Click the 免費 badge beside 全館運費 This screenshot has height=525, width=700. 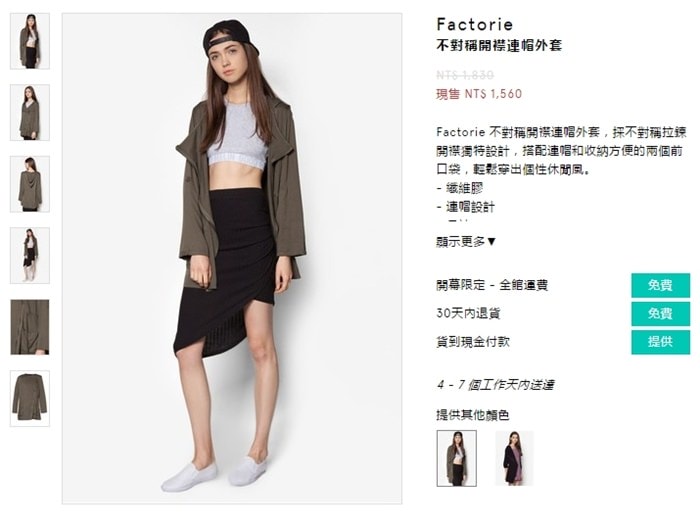tap(660, 285)
